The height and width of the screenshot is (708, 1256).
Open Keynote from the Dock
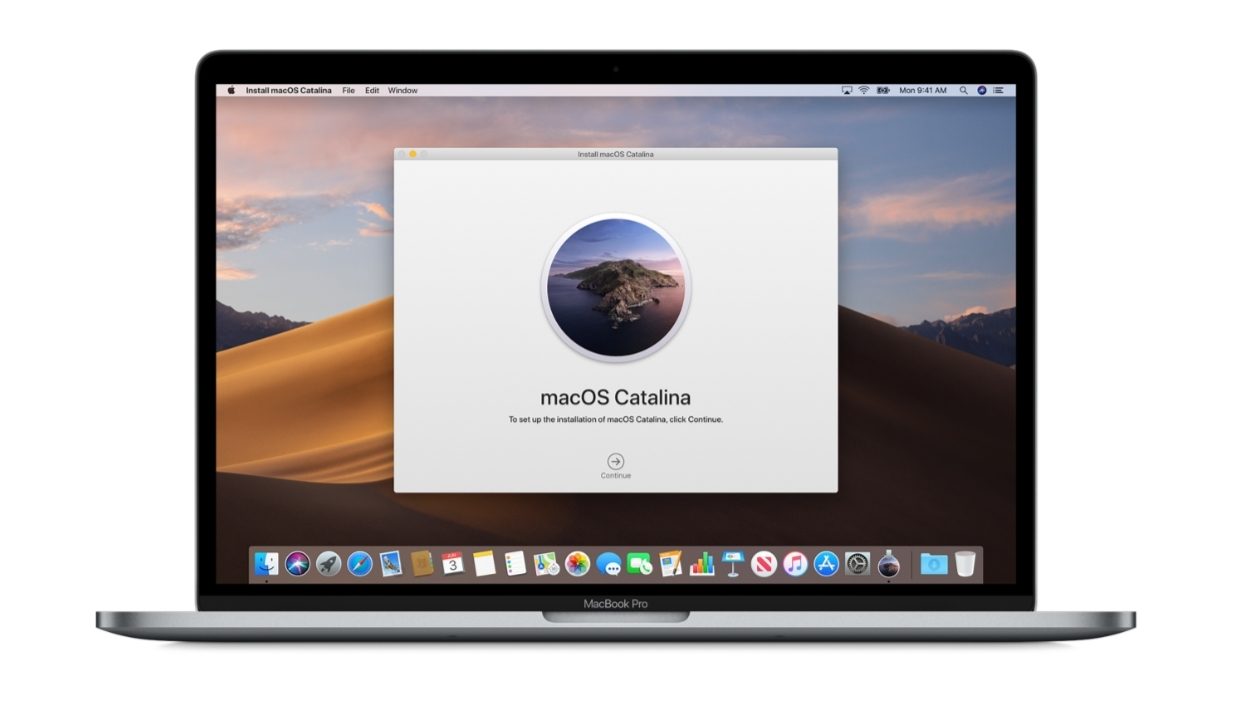click(x=733, y=564)
